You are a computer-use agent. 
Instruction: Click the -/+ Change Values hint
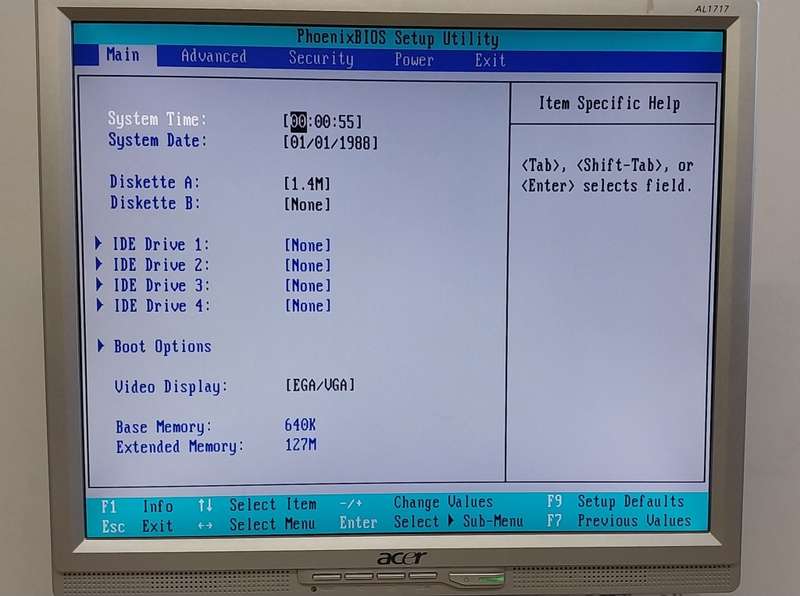(x=416, y=503)
